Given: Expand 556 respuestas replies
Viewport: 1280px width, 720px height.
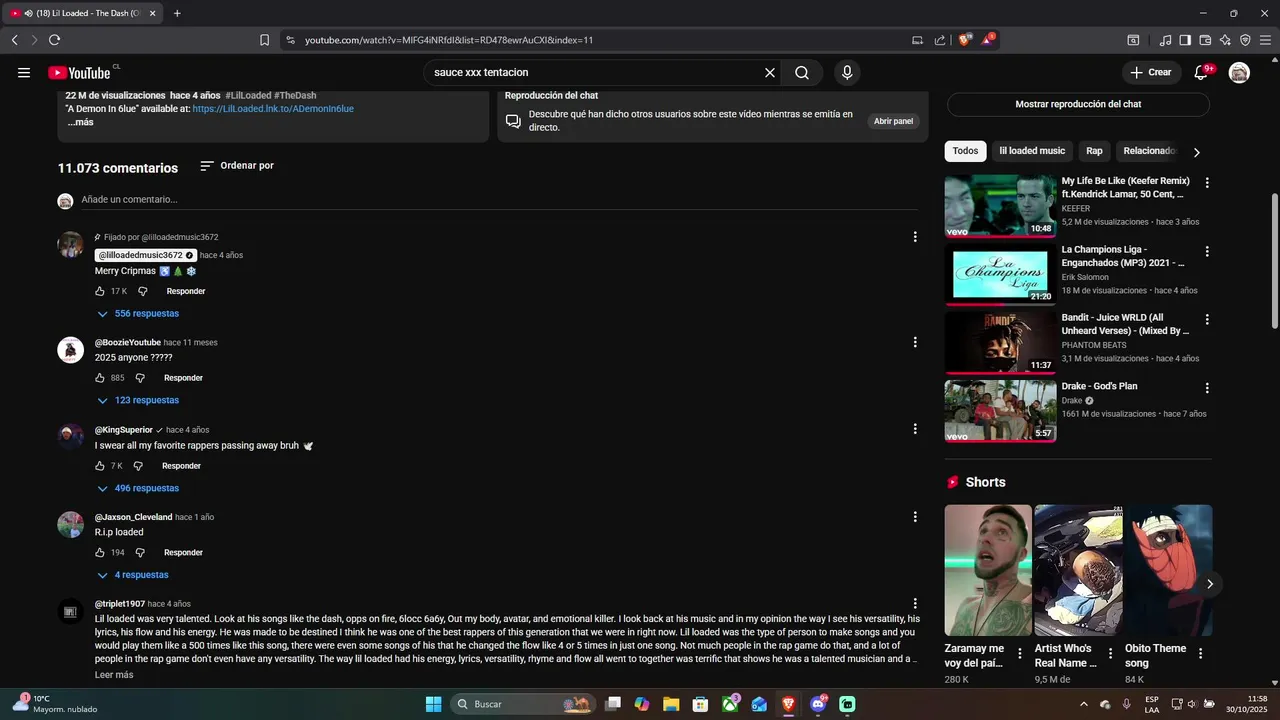Looking at the screenshot, I should [138, 314].
